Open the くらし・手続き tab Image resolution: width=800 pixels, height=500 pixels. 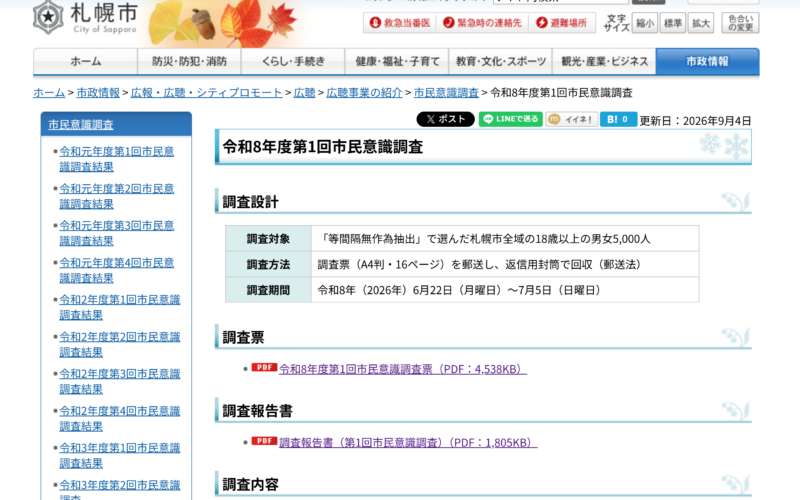pos(293,61)
